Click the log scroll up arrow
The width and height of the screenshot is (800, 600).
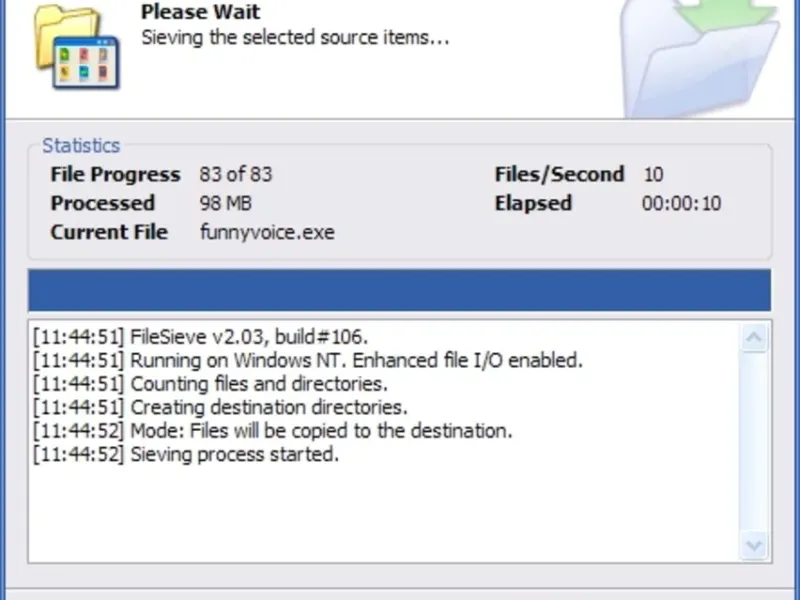[x=754, y=339]
